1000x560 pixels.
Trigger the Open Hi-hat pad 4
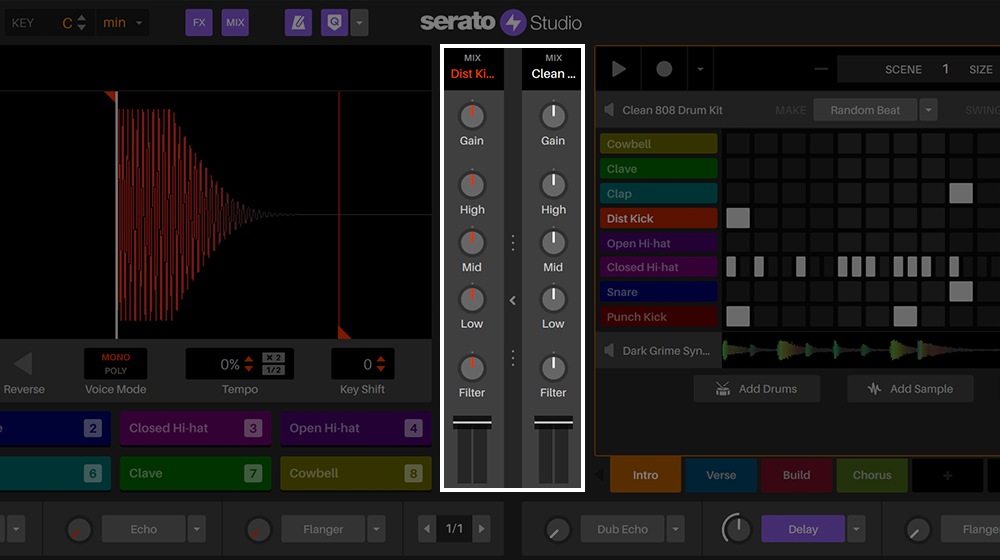coord(356,428)
